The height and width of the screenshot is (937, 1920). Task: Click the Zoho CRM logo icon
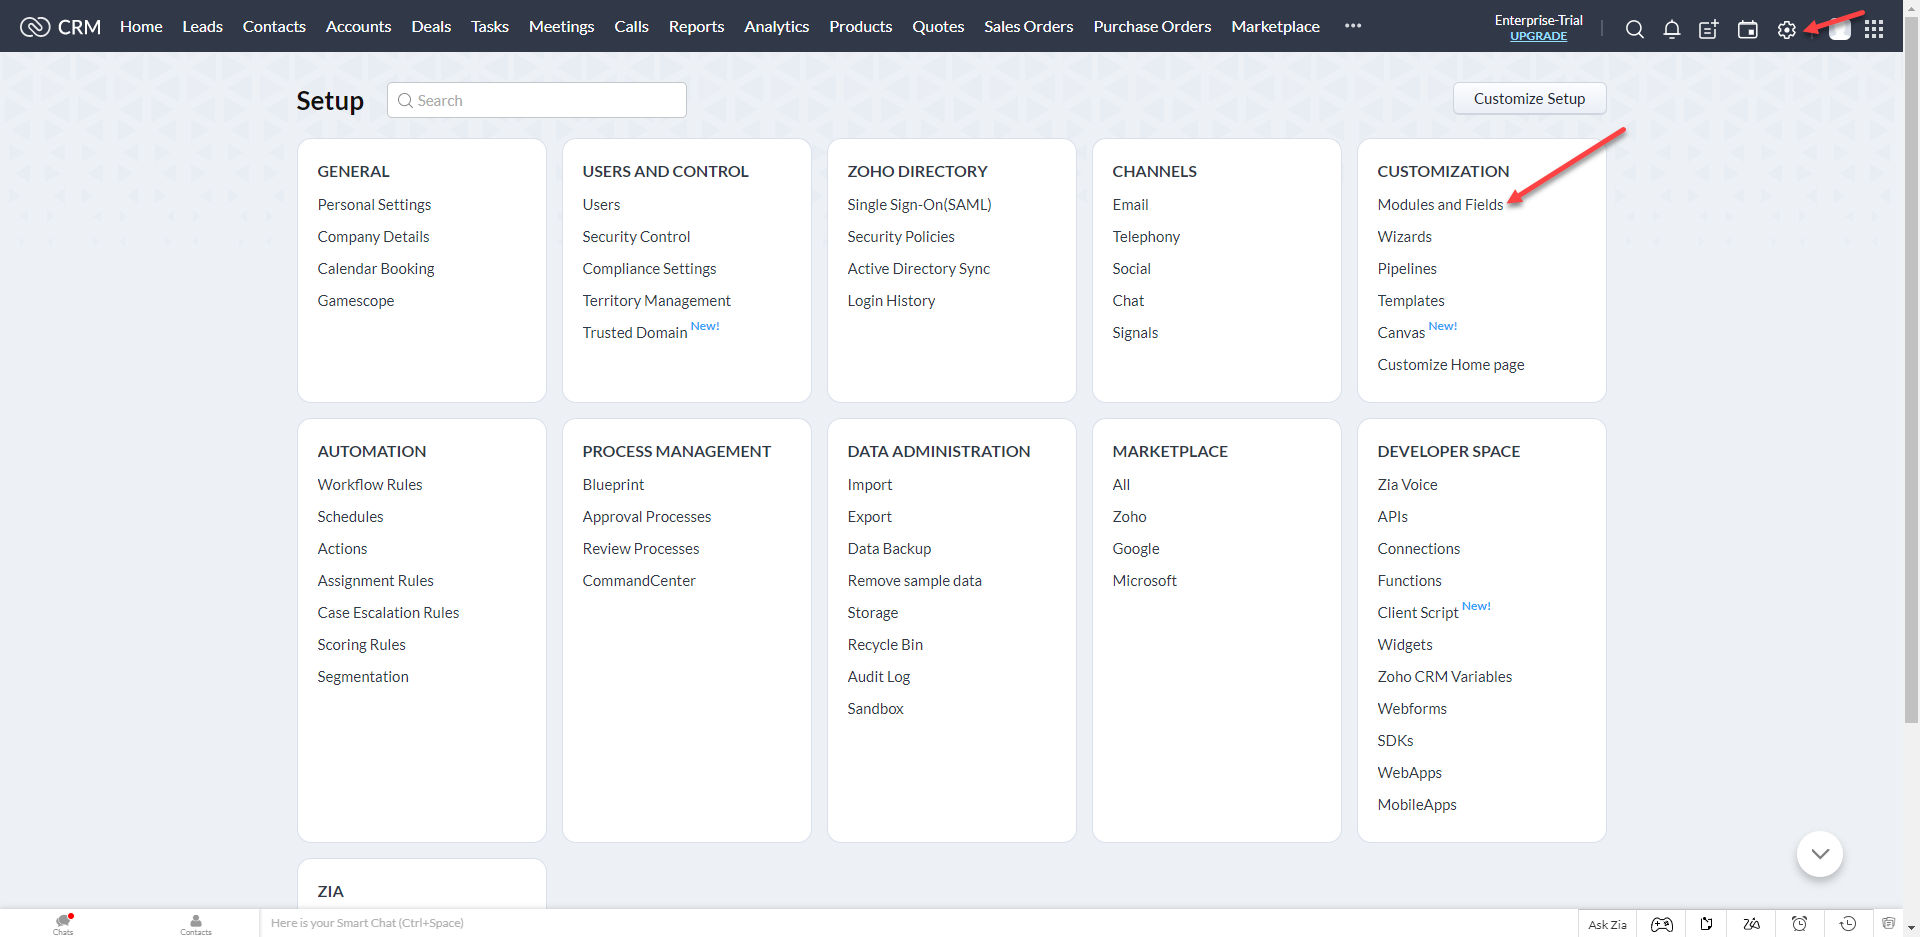tap(35, 27)
